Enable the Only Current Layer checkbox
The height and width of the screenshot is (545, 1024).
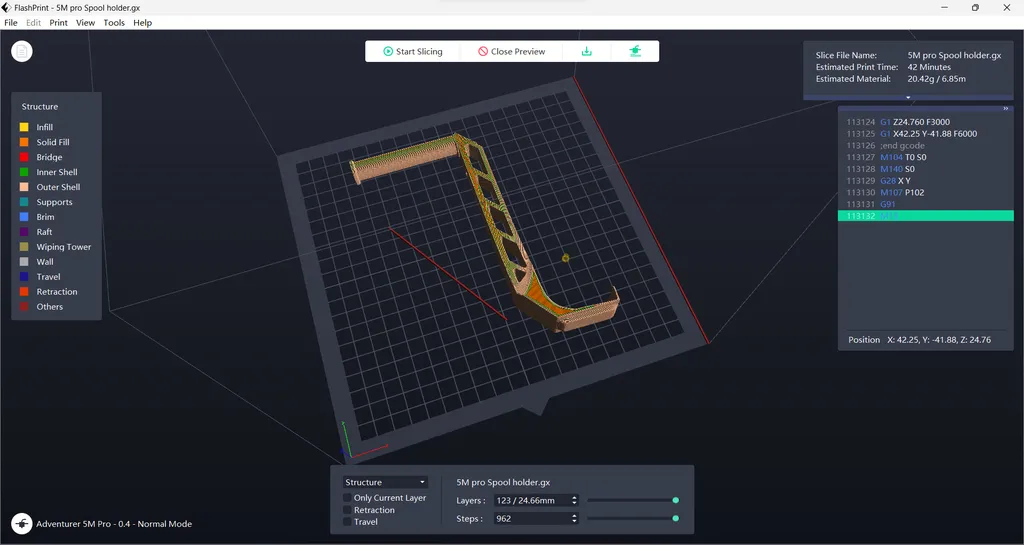click(347, 498)
